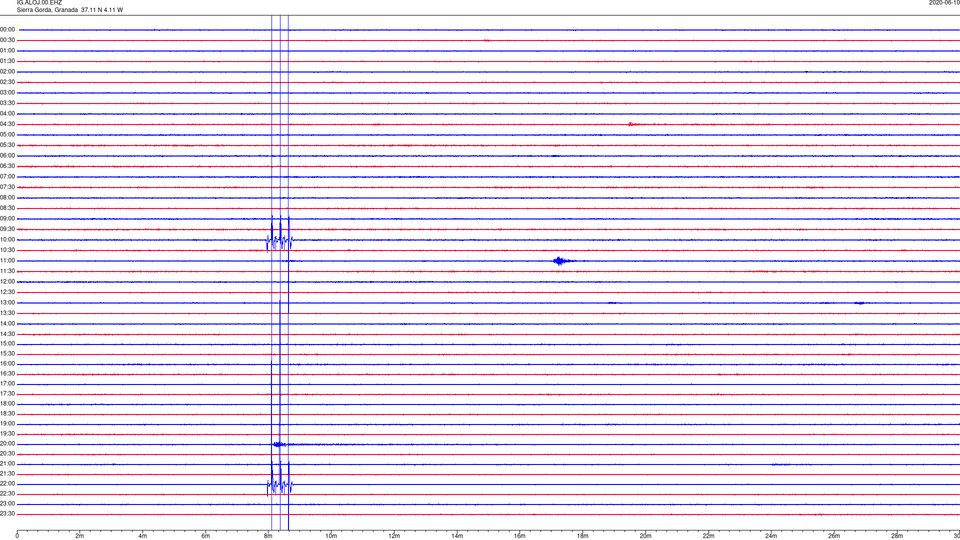This screenshot has height=540, width=960.
Task: Select the 14:30 trace time label
Action: point(7,334)
